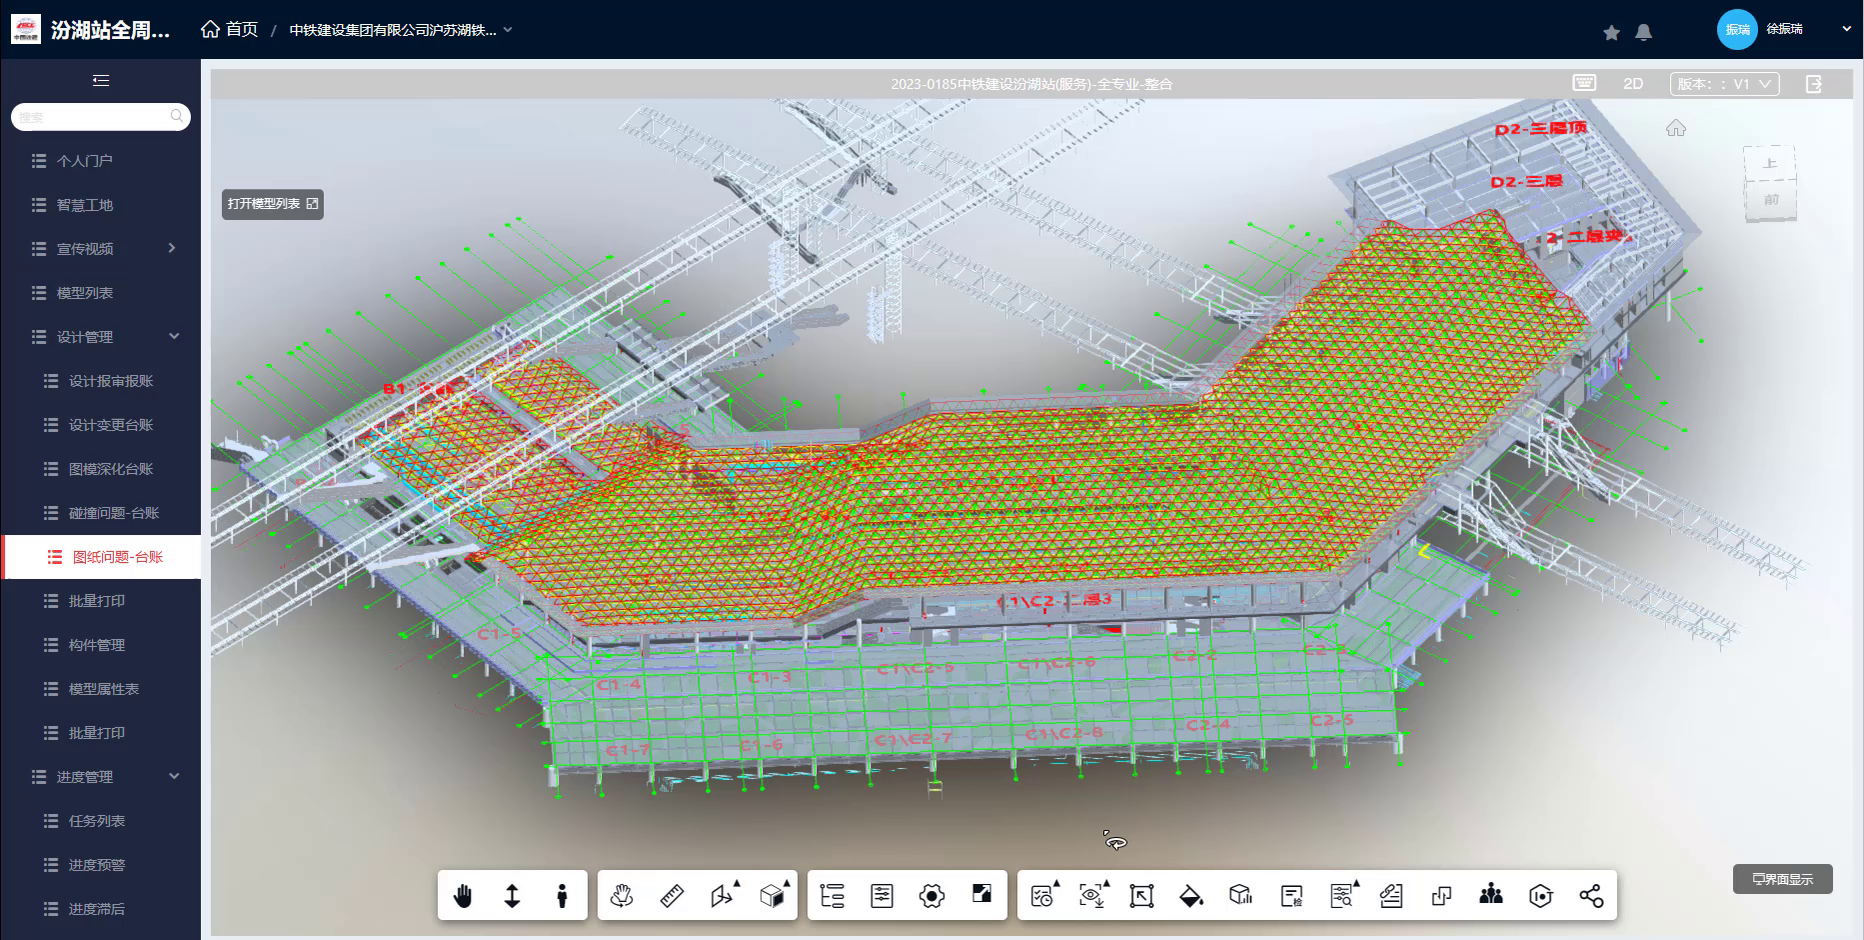Expand the 宣传视频 submenu

coord(172,248)
